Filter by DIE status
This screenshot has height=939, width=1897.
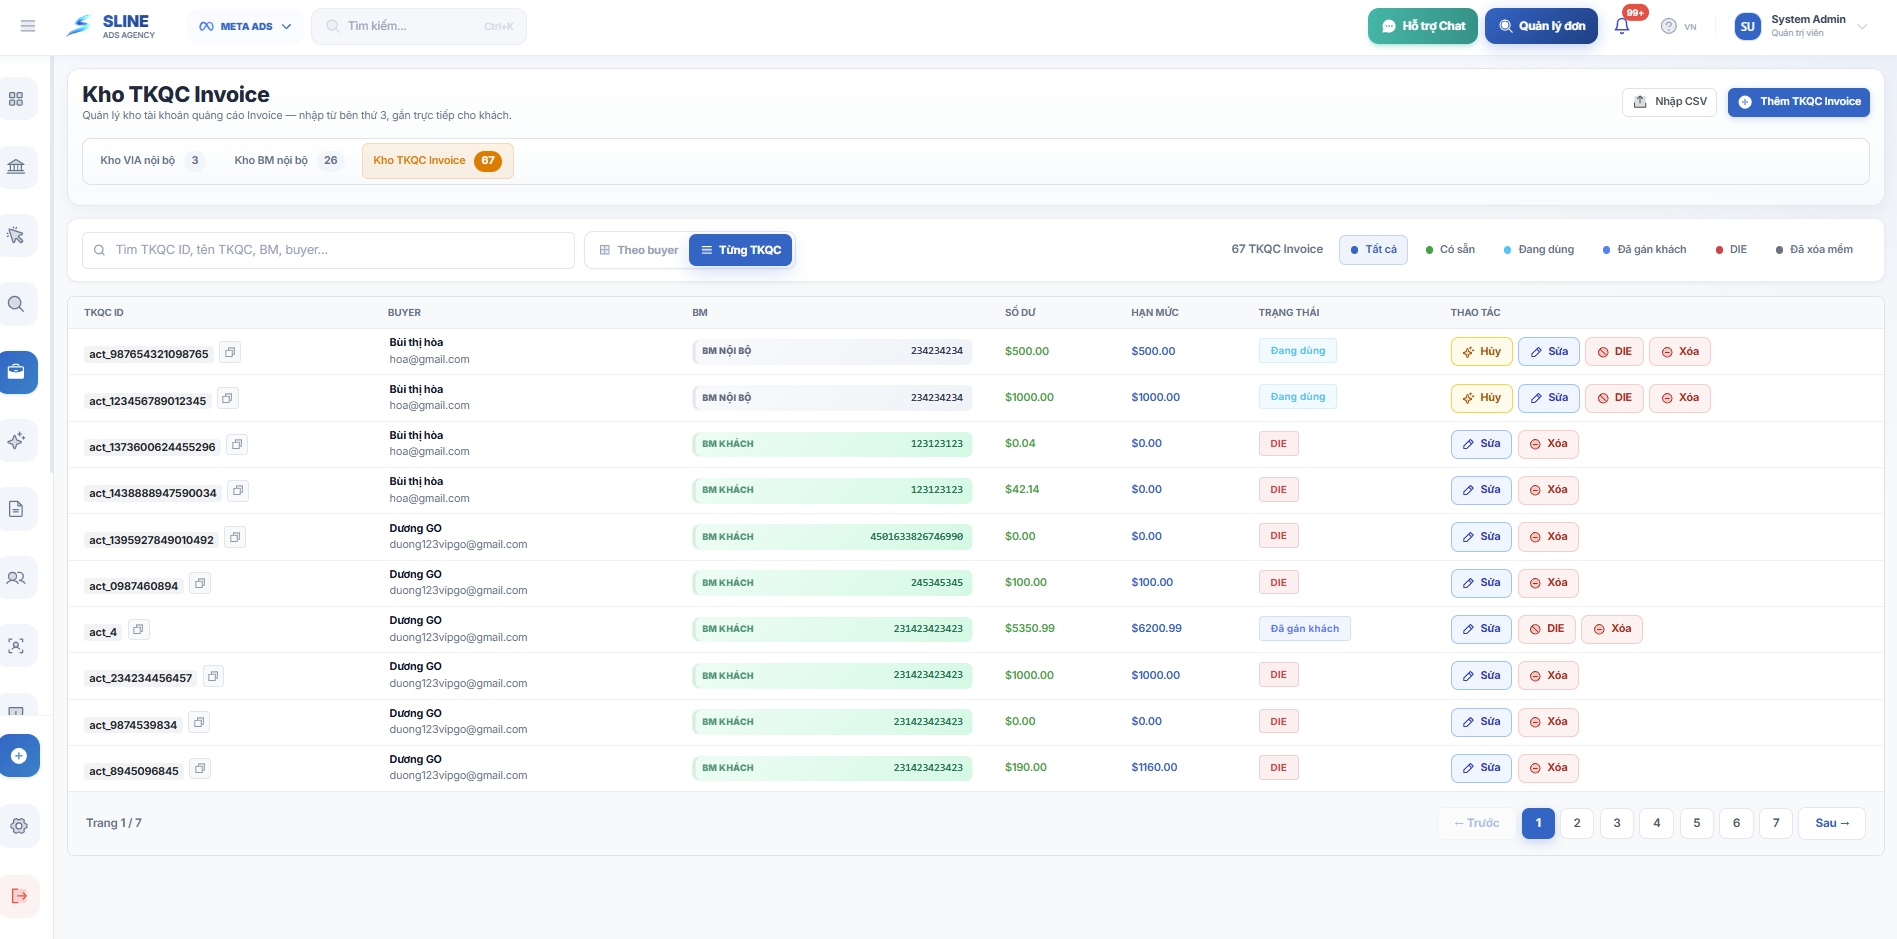click(x=1731, y=250)
